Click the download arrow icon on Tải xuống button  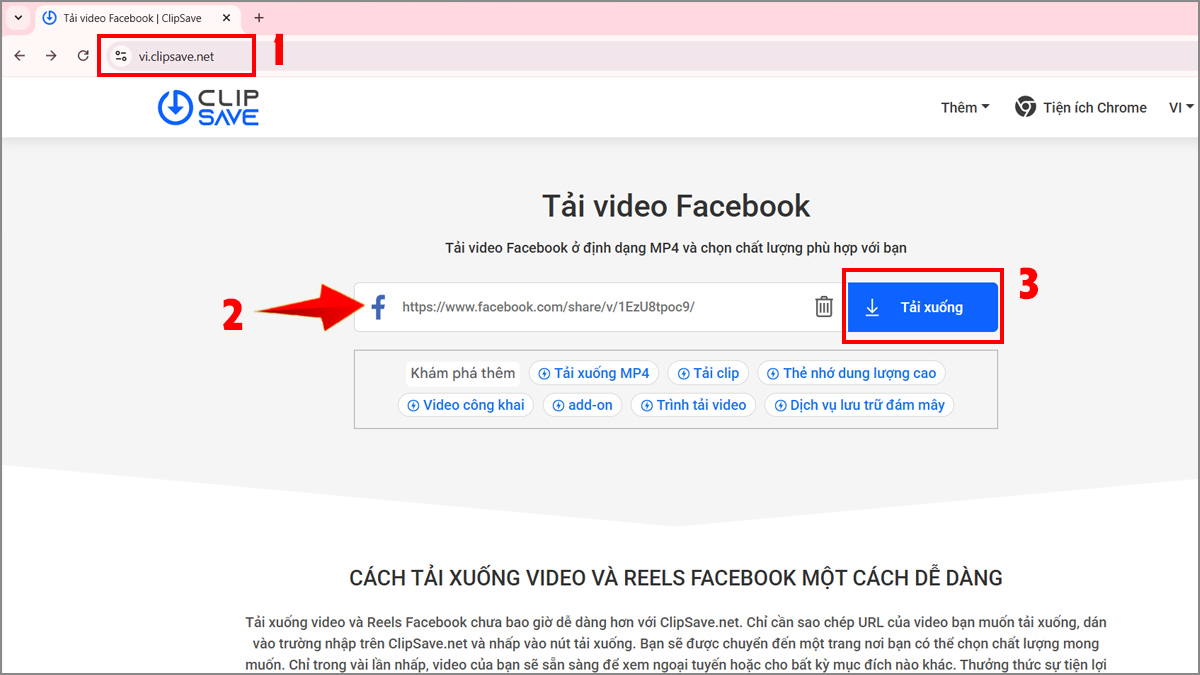point(872,306)
